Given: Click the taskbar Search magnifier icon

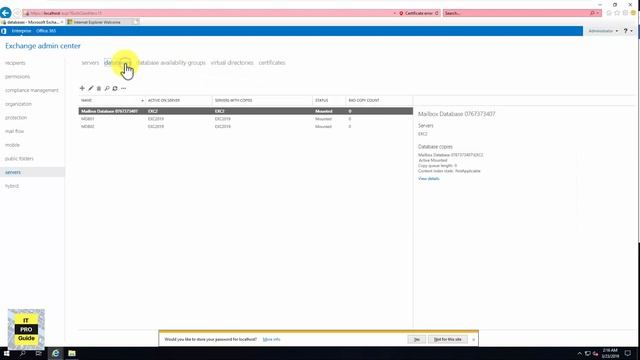Looking at the screenshot, I should (22, 353).
